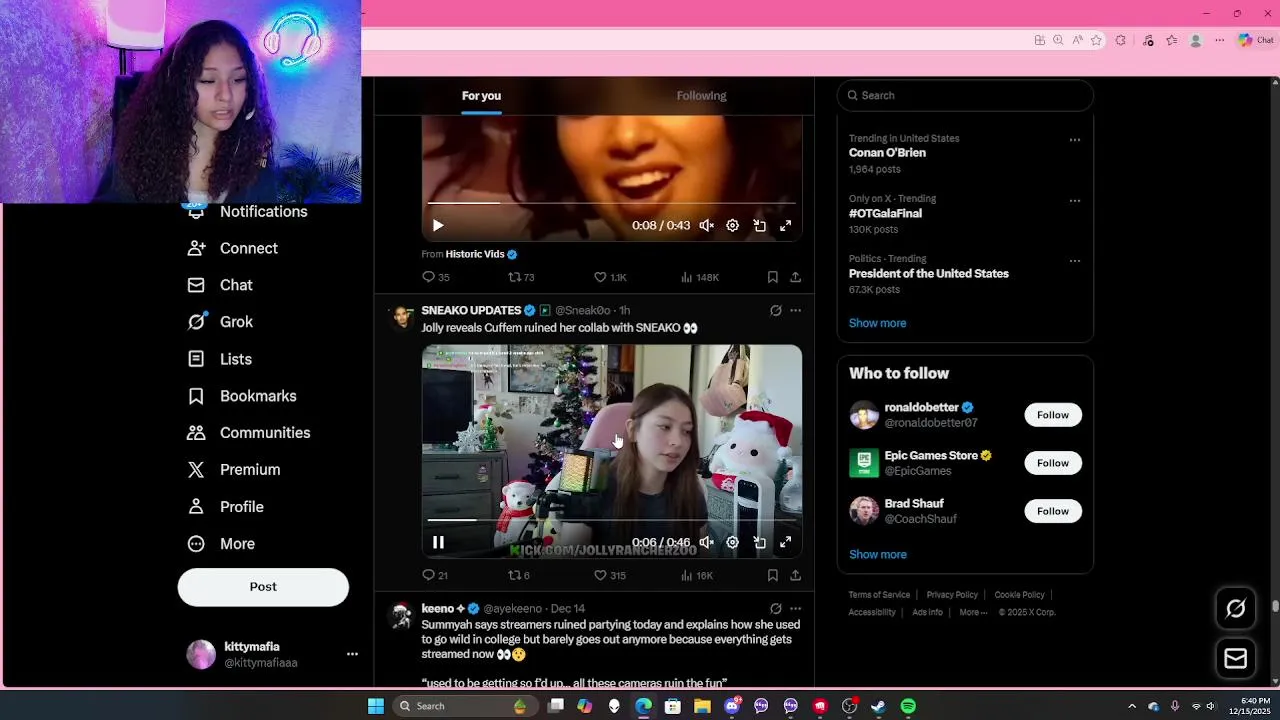Reply to the Historic Vids post (35)

tap(435, 277)
